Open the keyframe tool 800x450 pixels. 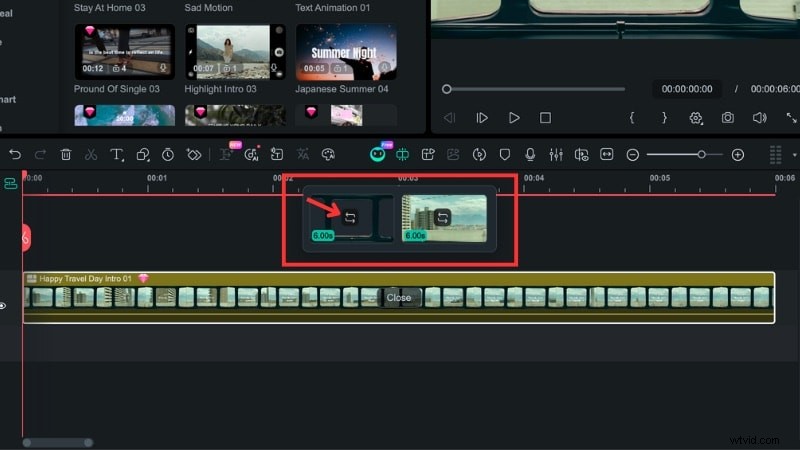pyautogui.click(x=194, y=154)
